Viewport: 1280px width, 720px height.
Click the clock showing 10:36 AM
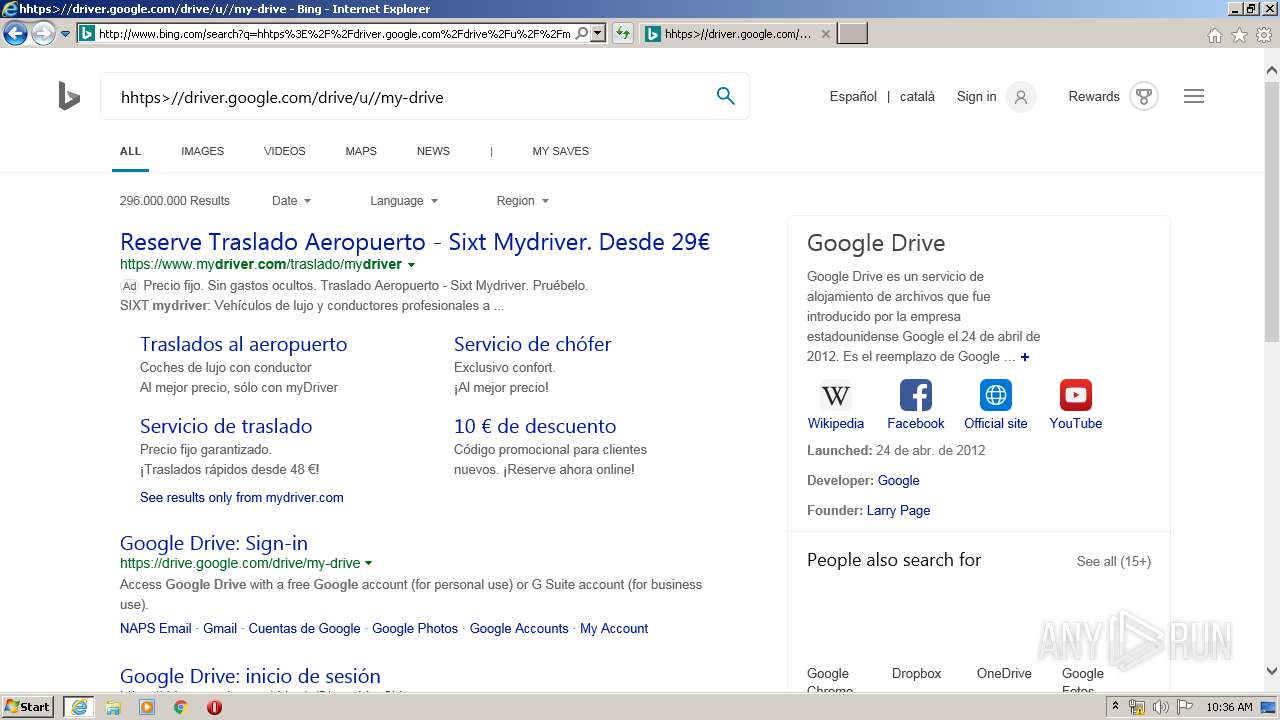click(x=1229, y=707)
